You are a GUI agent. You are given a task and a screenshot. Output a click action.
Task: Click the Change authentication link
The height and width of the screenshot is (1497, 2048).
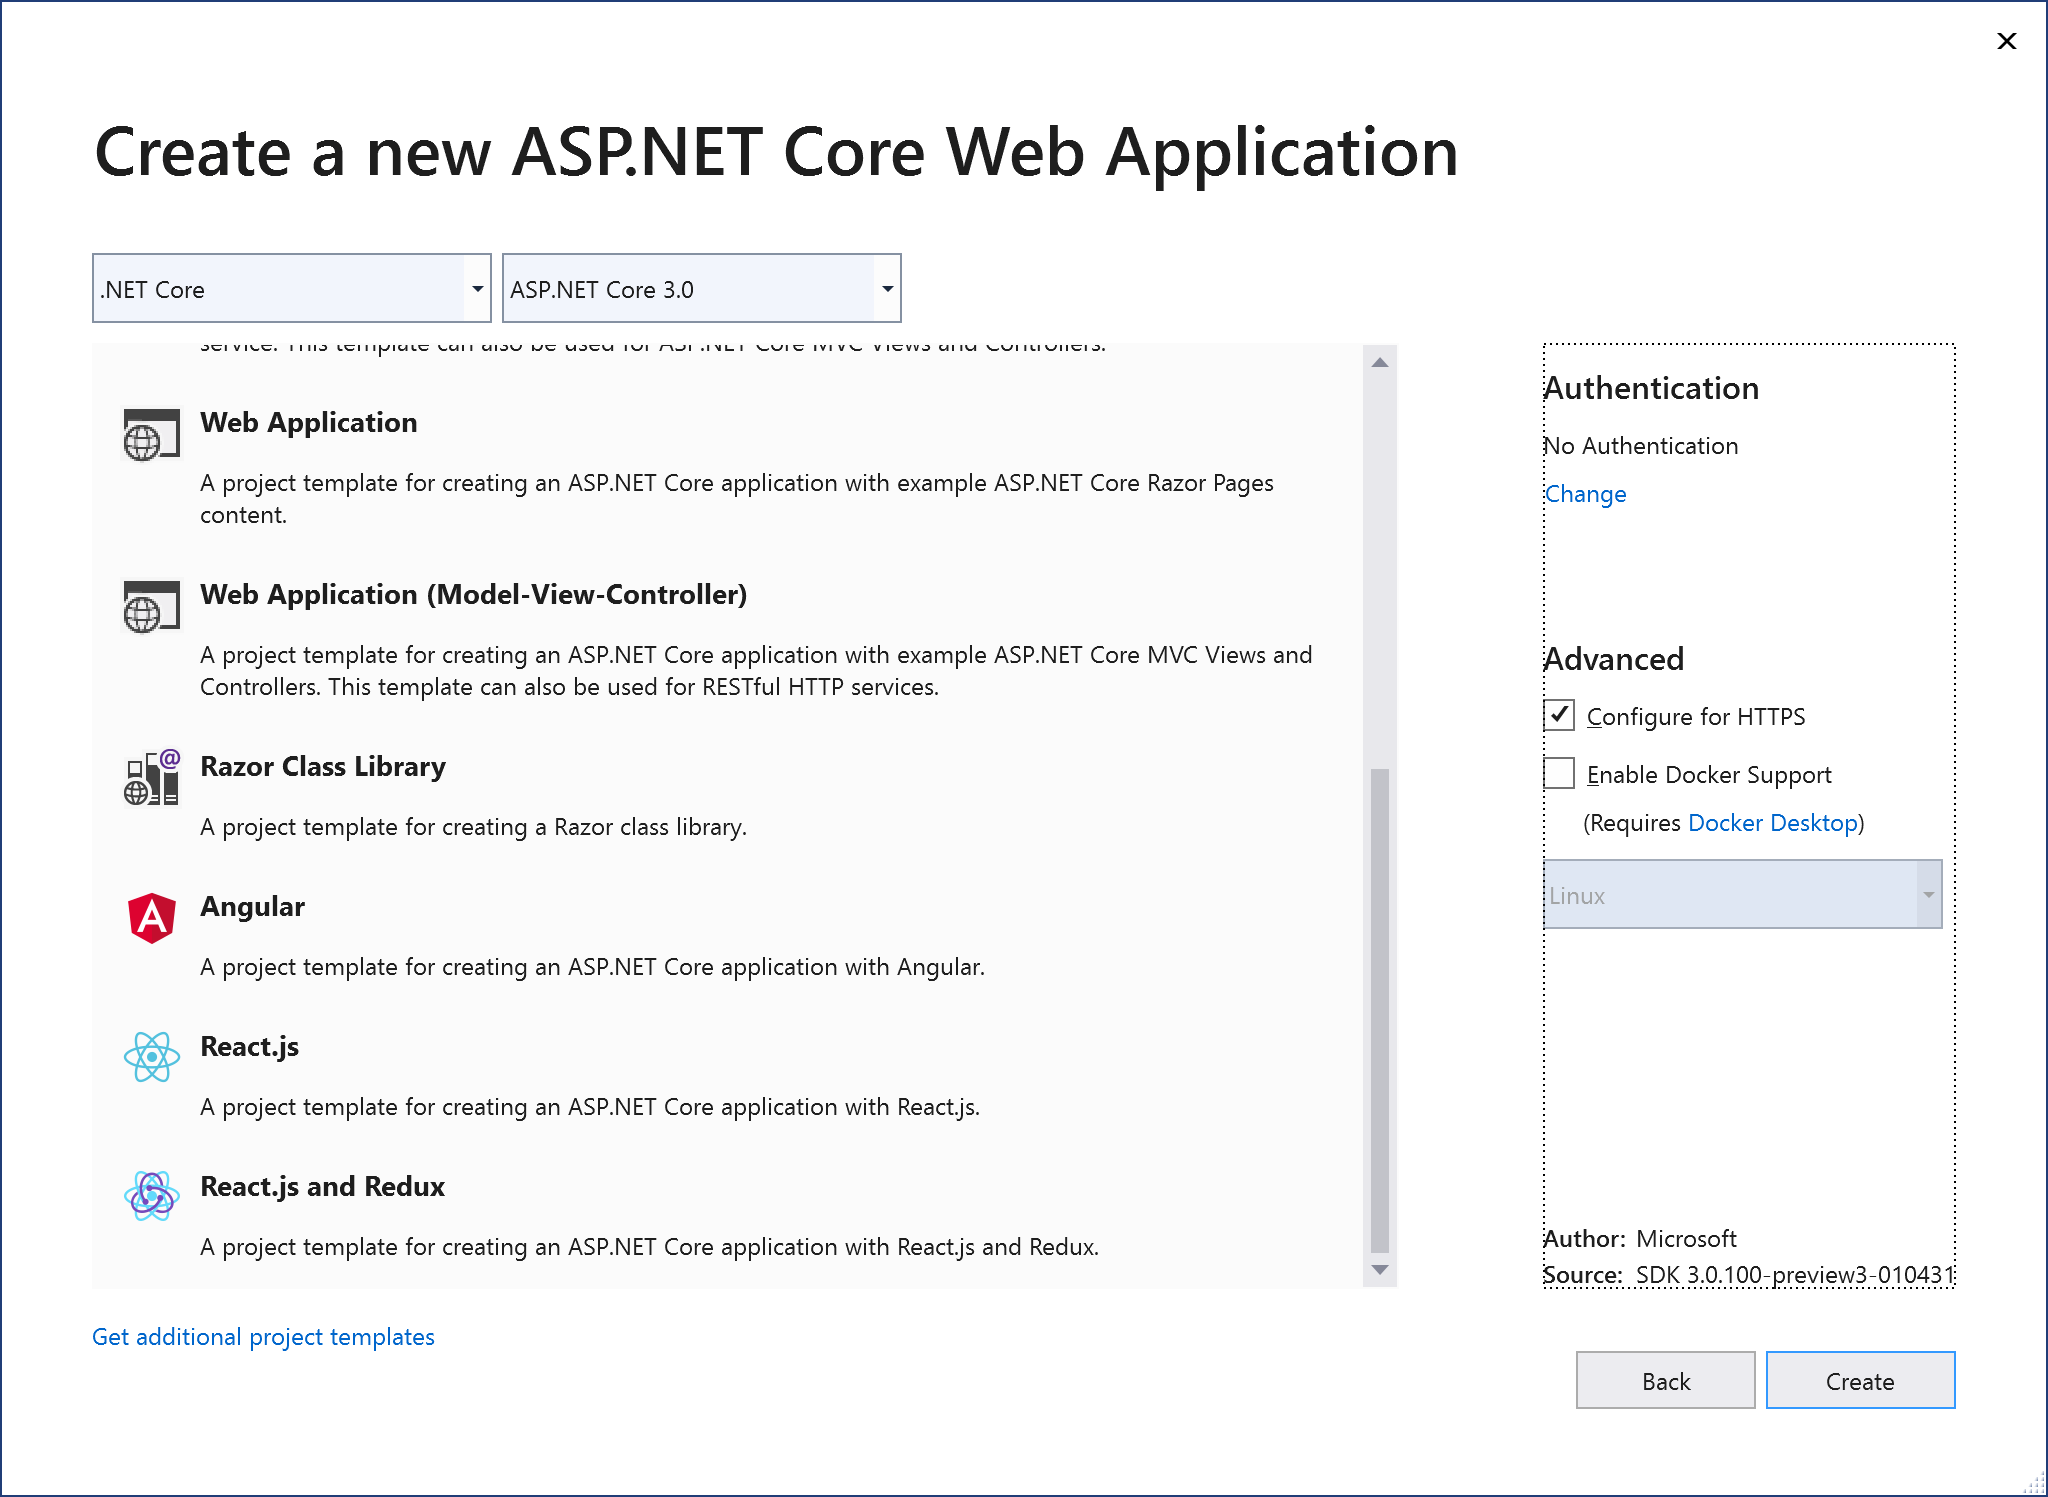pyautogui.click(x=1586, y=494)
